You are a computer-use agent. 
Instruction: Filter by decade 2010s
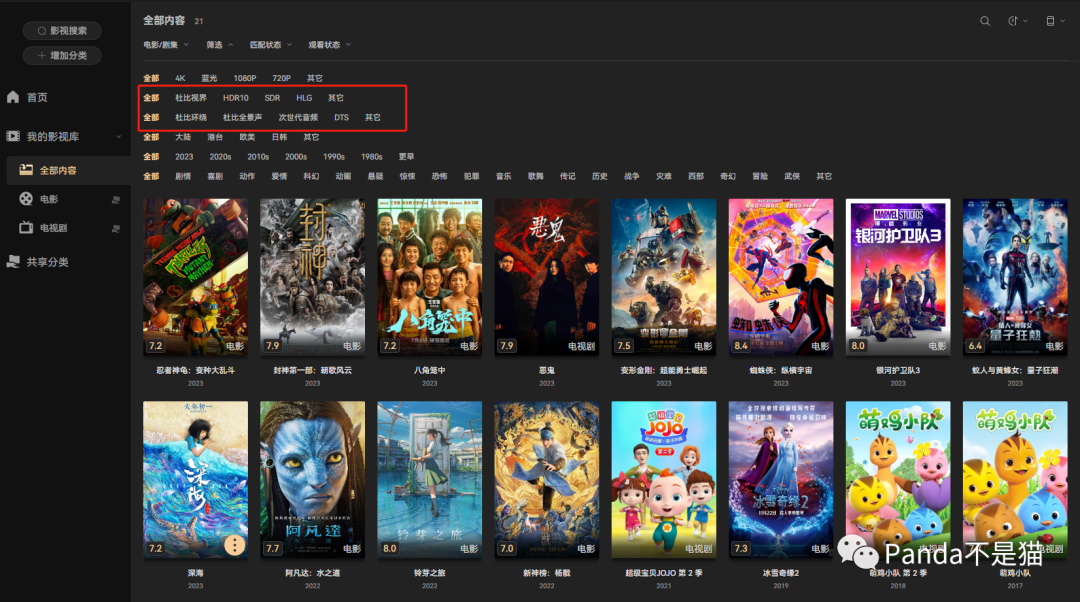tap(258, 157)
